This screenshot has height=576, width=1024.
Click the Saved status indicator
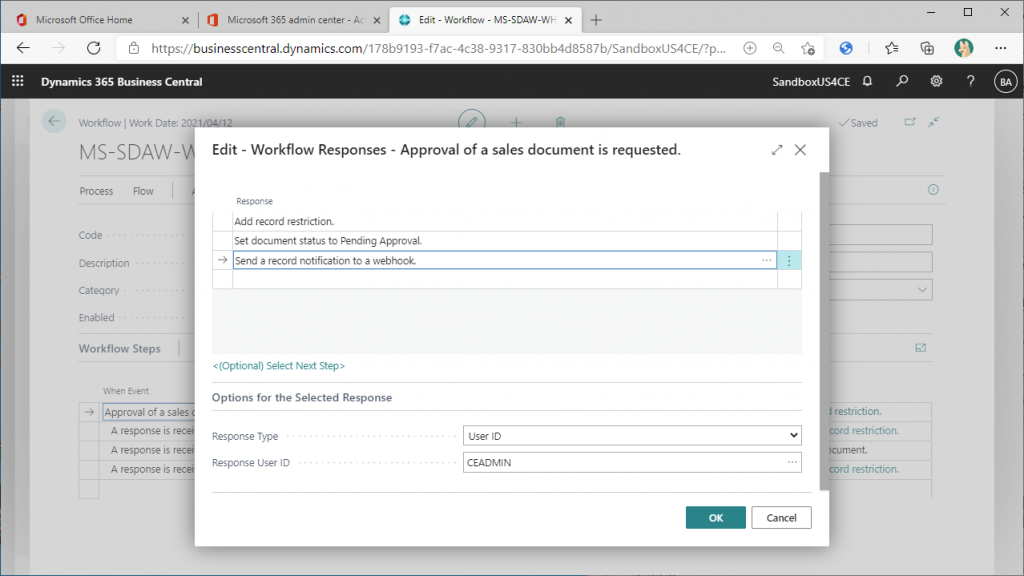tap(857, 123)
